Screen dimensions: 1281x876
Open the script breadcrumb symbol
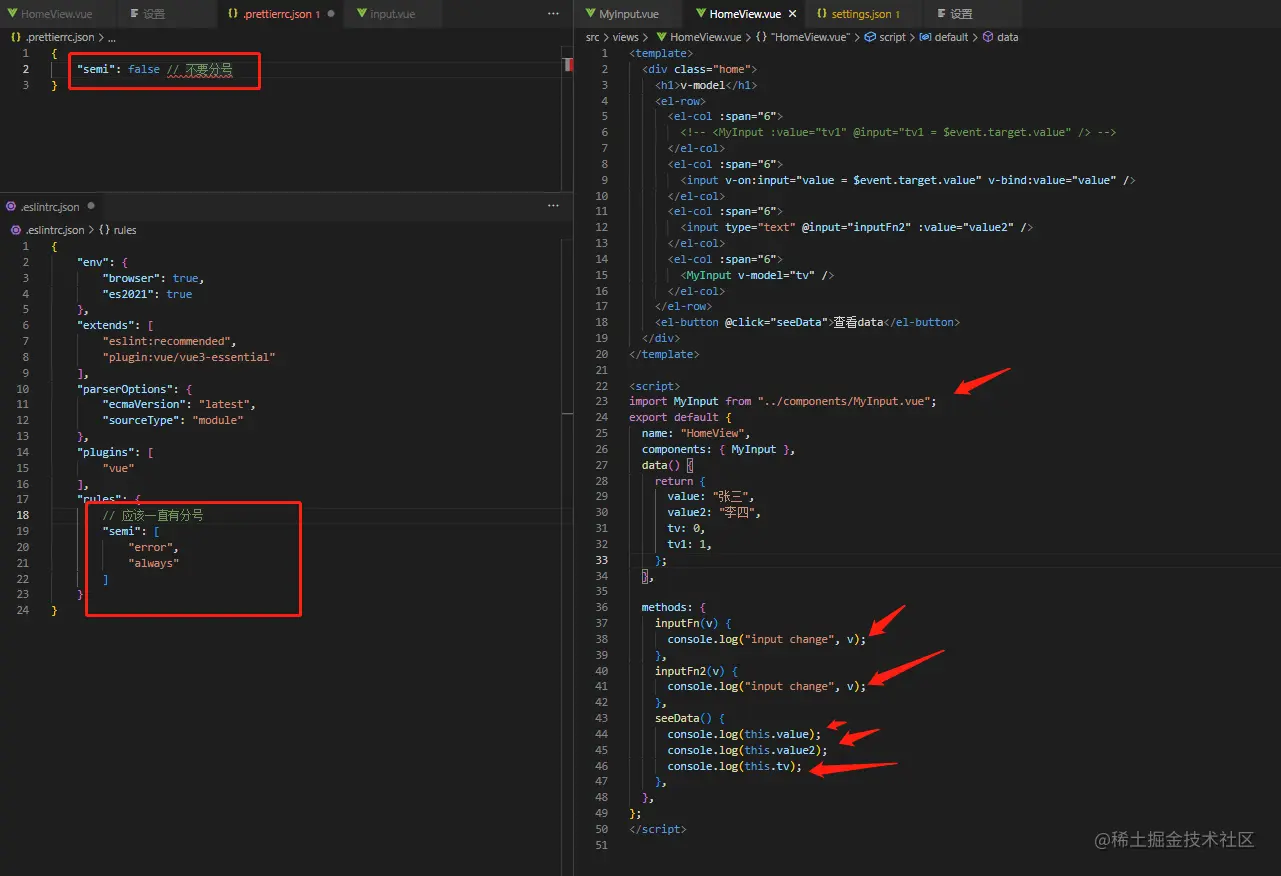pos(885,37)
